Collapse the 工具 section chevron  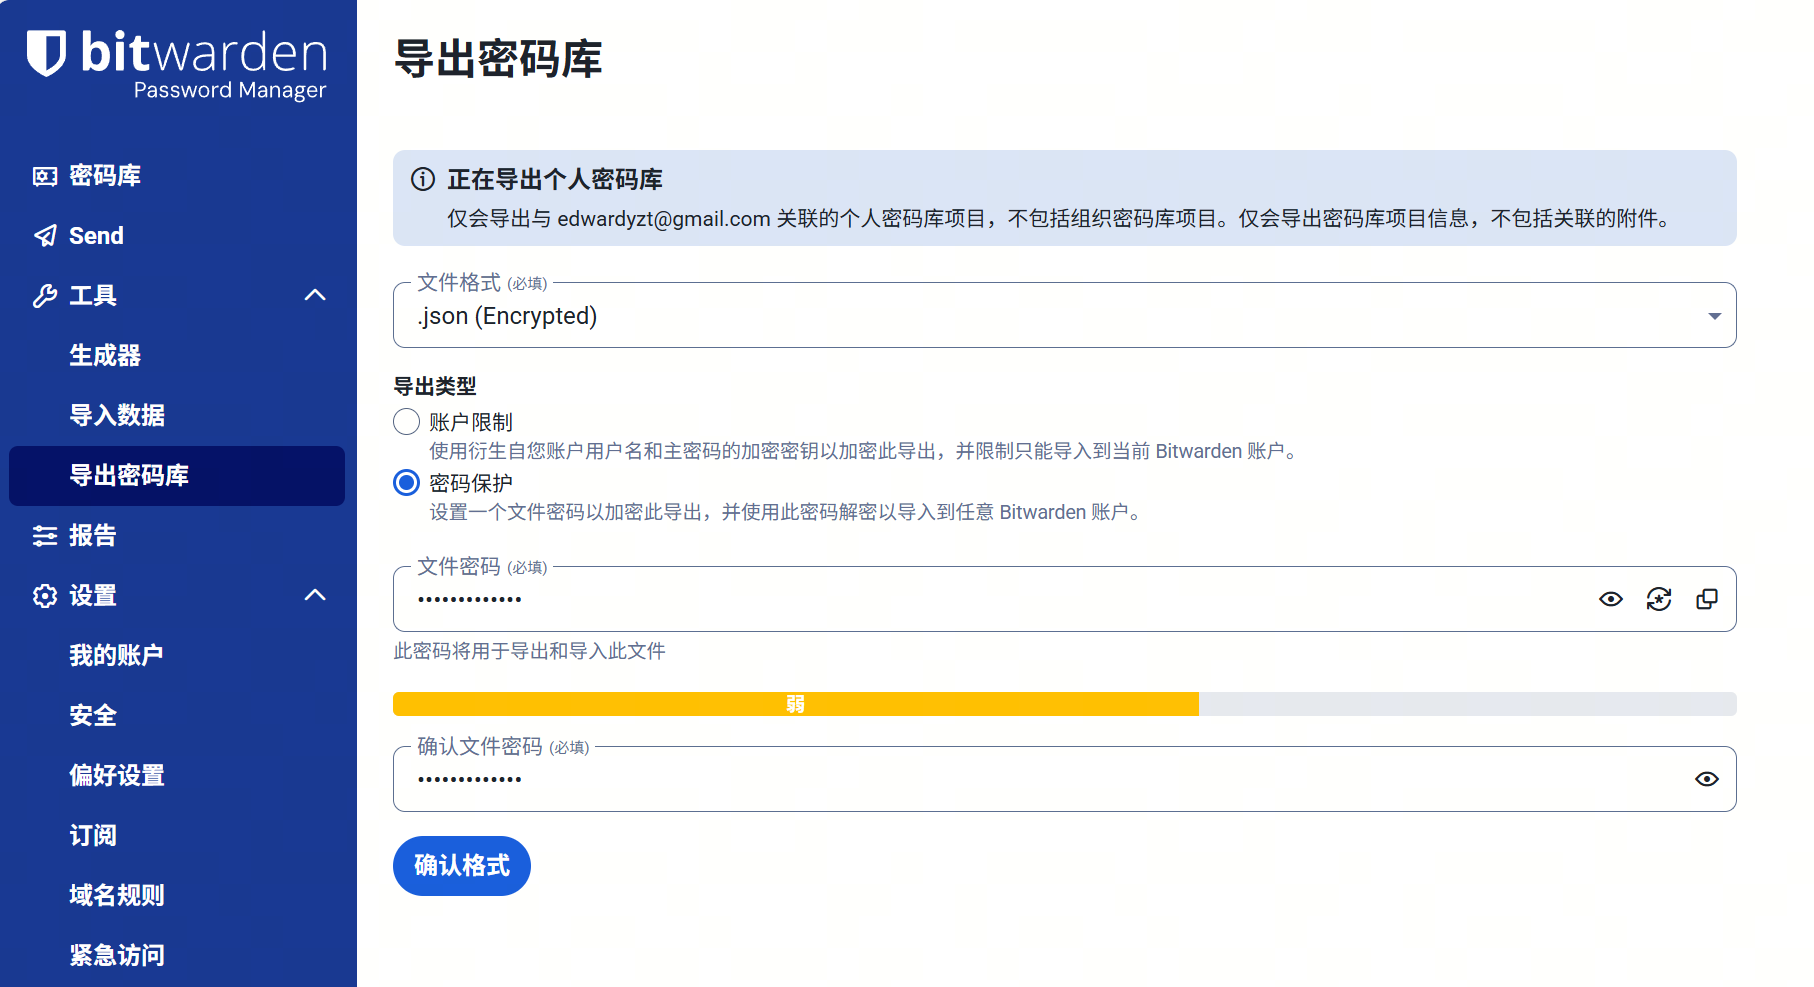pos(315,295)
